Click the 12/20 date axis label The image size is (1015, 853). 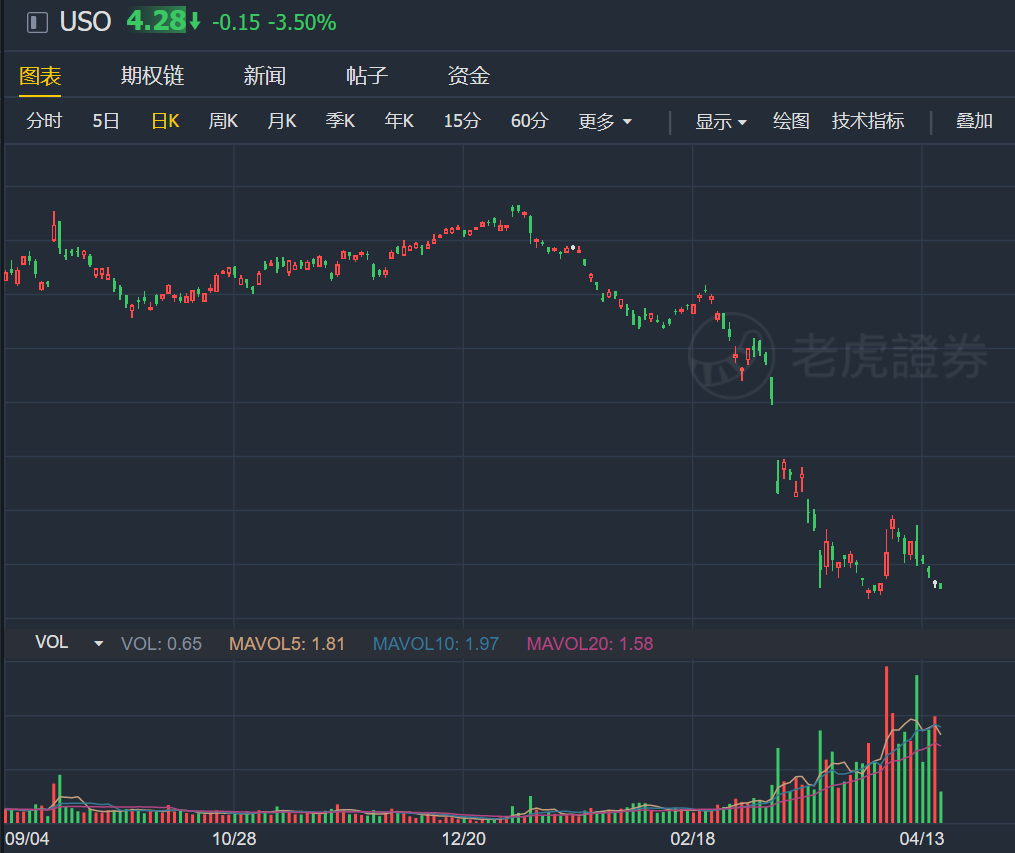463,839
